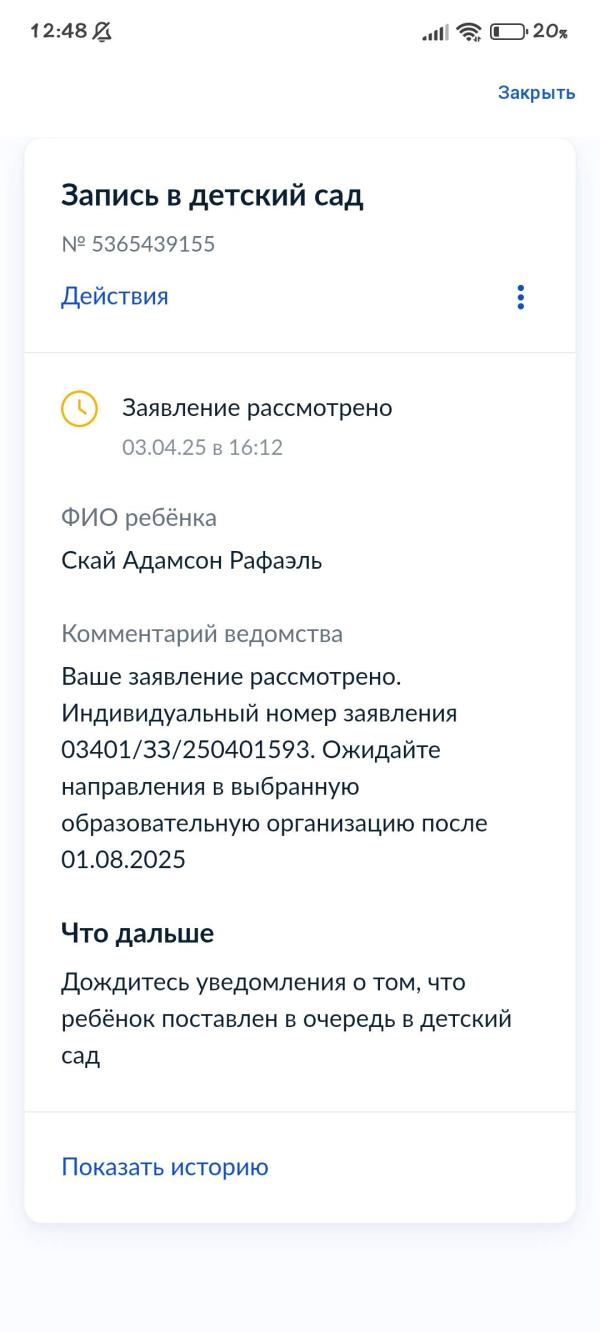Tap the cellular signal strength icon

coord(435,33)
